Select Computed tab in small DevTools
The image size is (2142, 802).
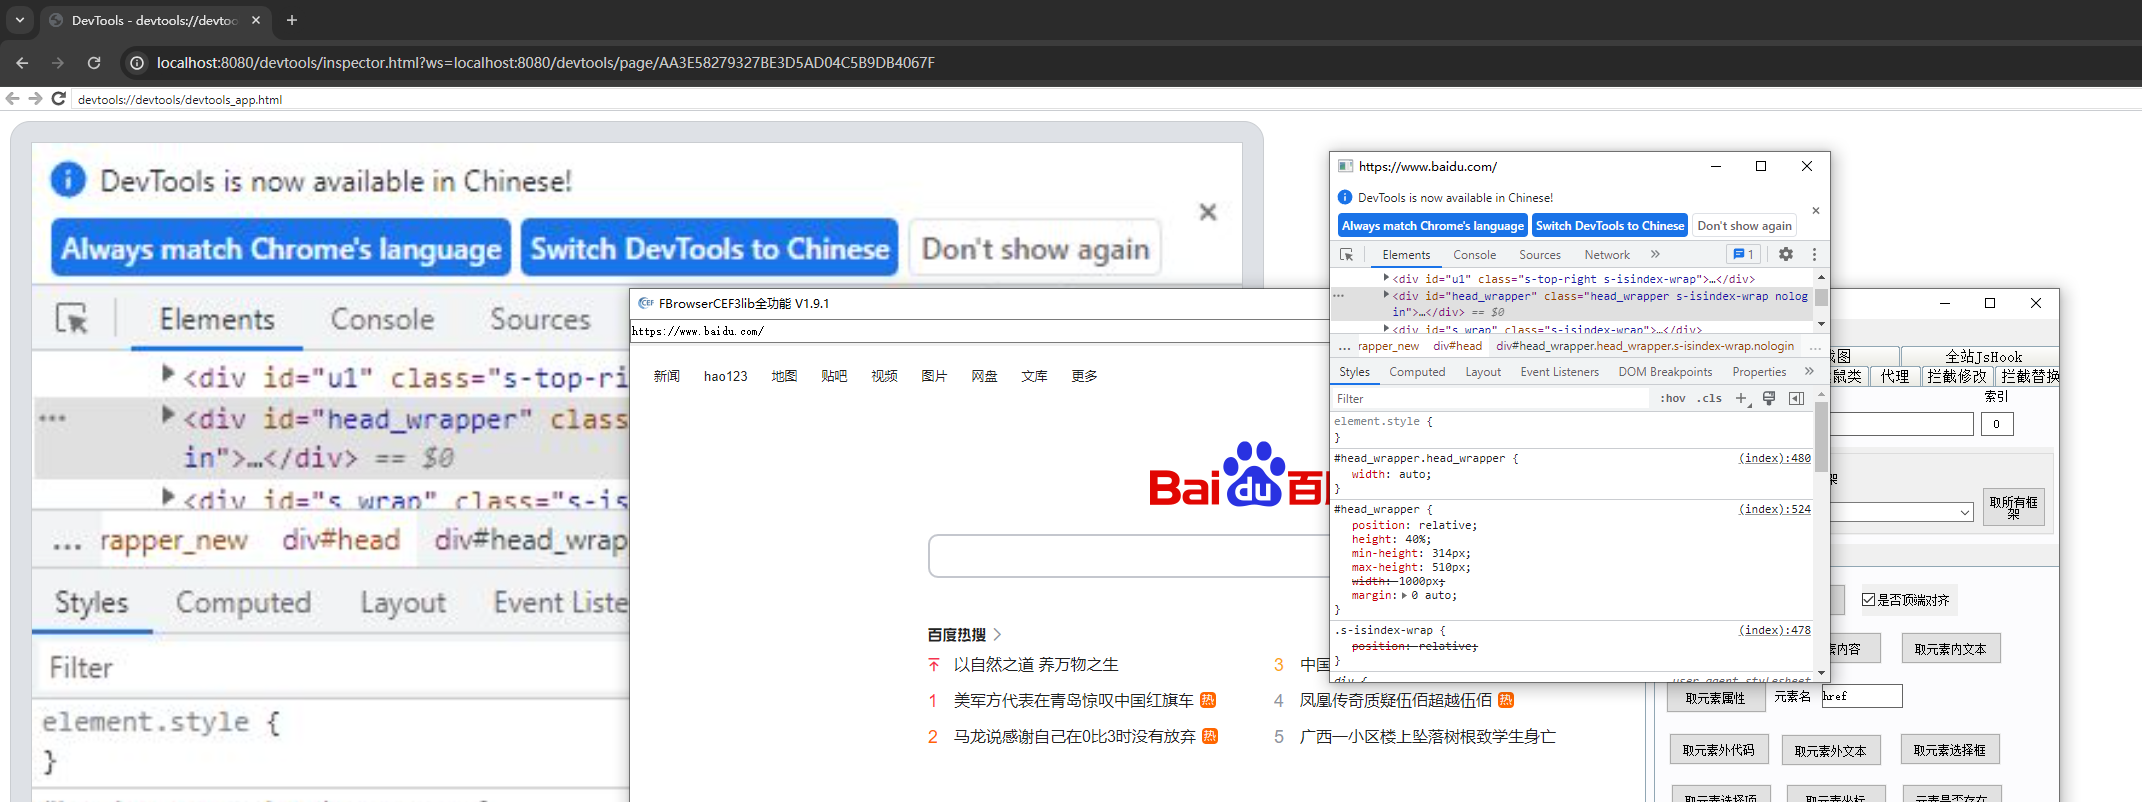(x=1417, y=372)
